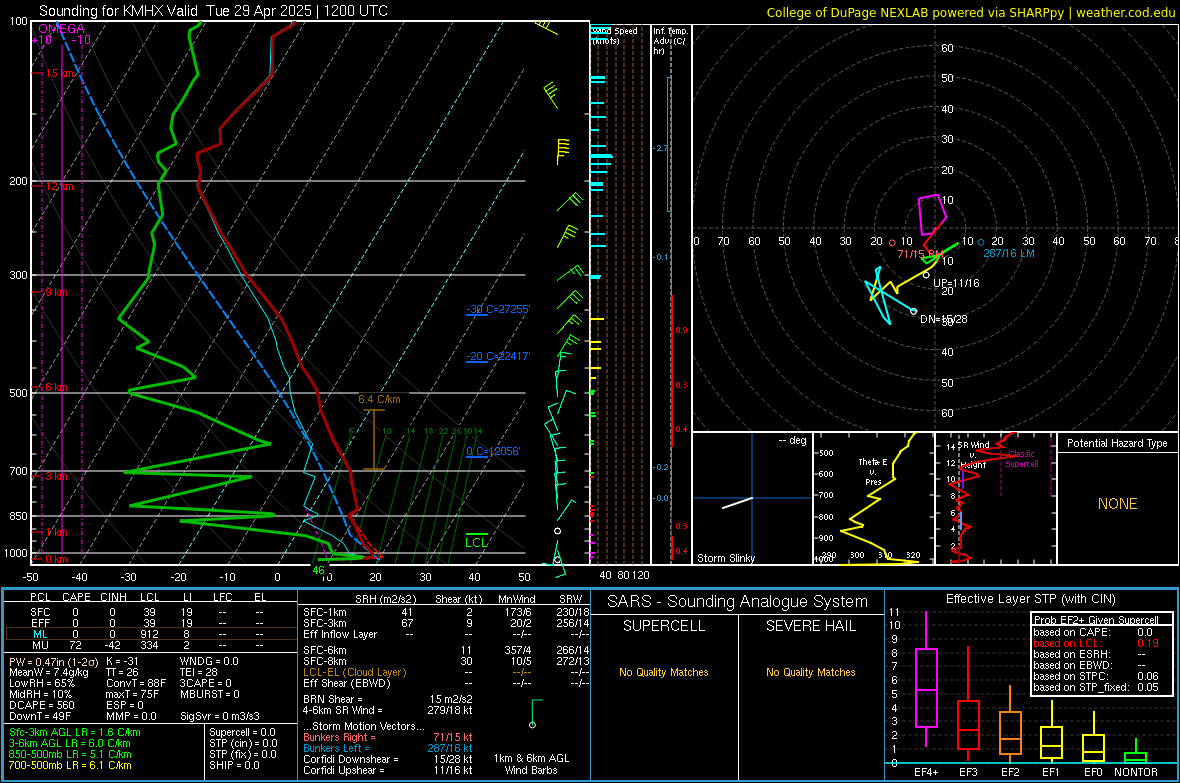Click the red 'based on LCL' probability row
This screenshot has width=1180, height=783.
point(1096,643)
